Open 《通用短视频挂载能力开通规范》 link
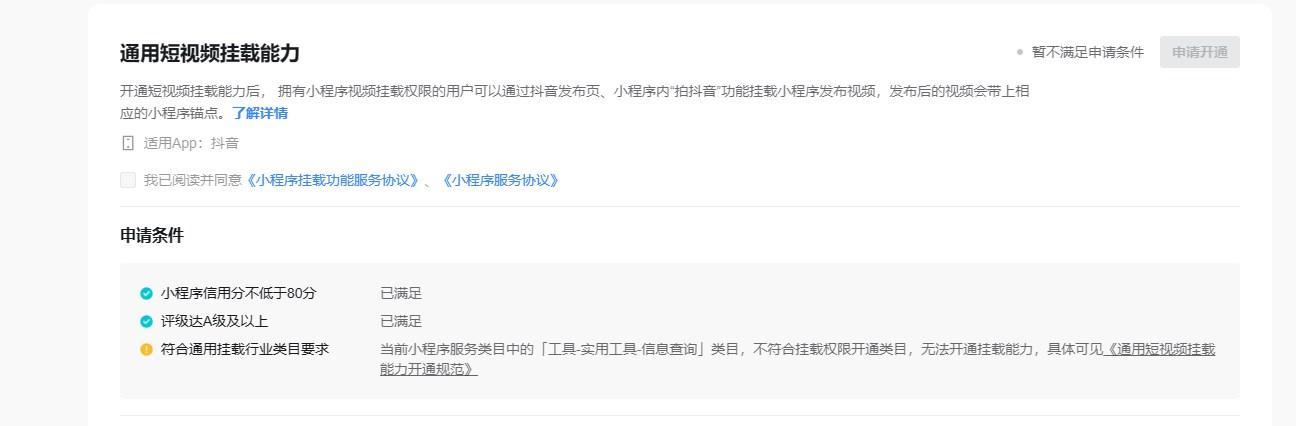Screen dimensions: 1296x426 point(798,359)
